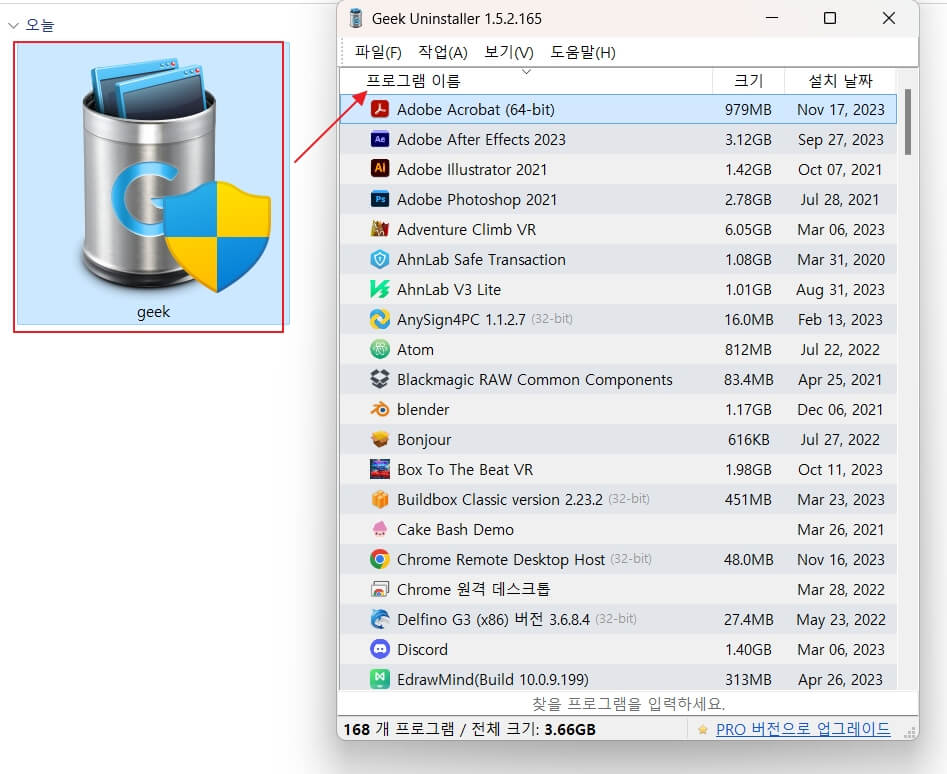Click the EdrawMind green icon
The image size is (947, 774).
pyautogui.click(x=378, y=679)
